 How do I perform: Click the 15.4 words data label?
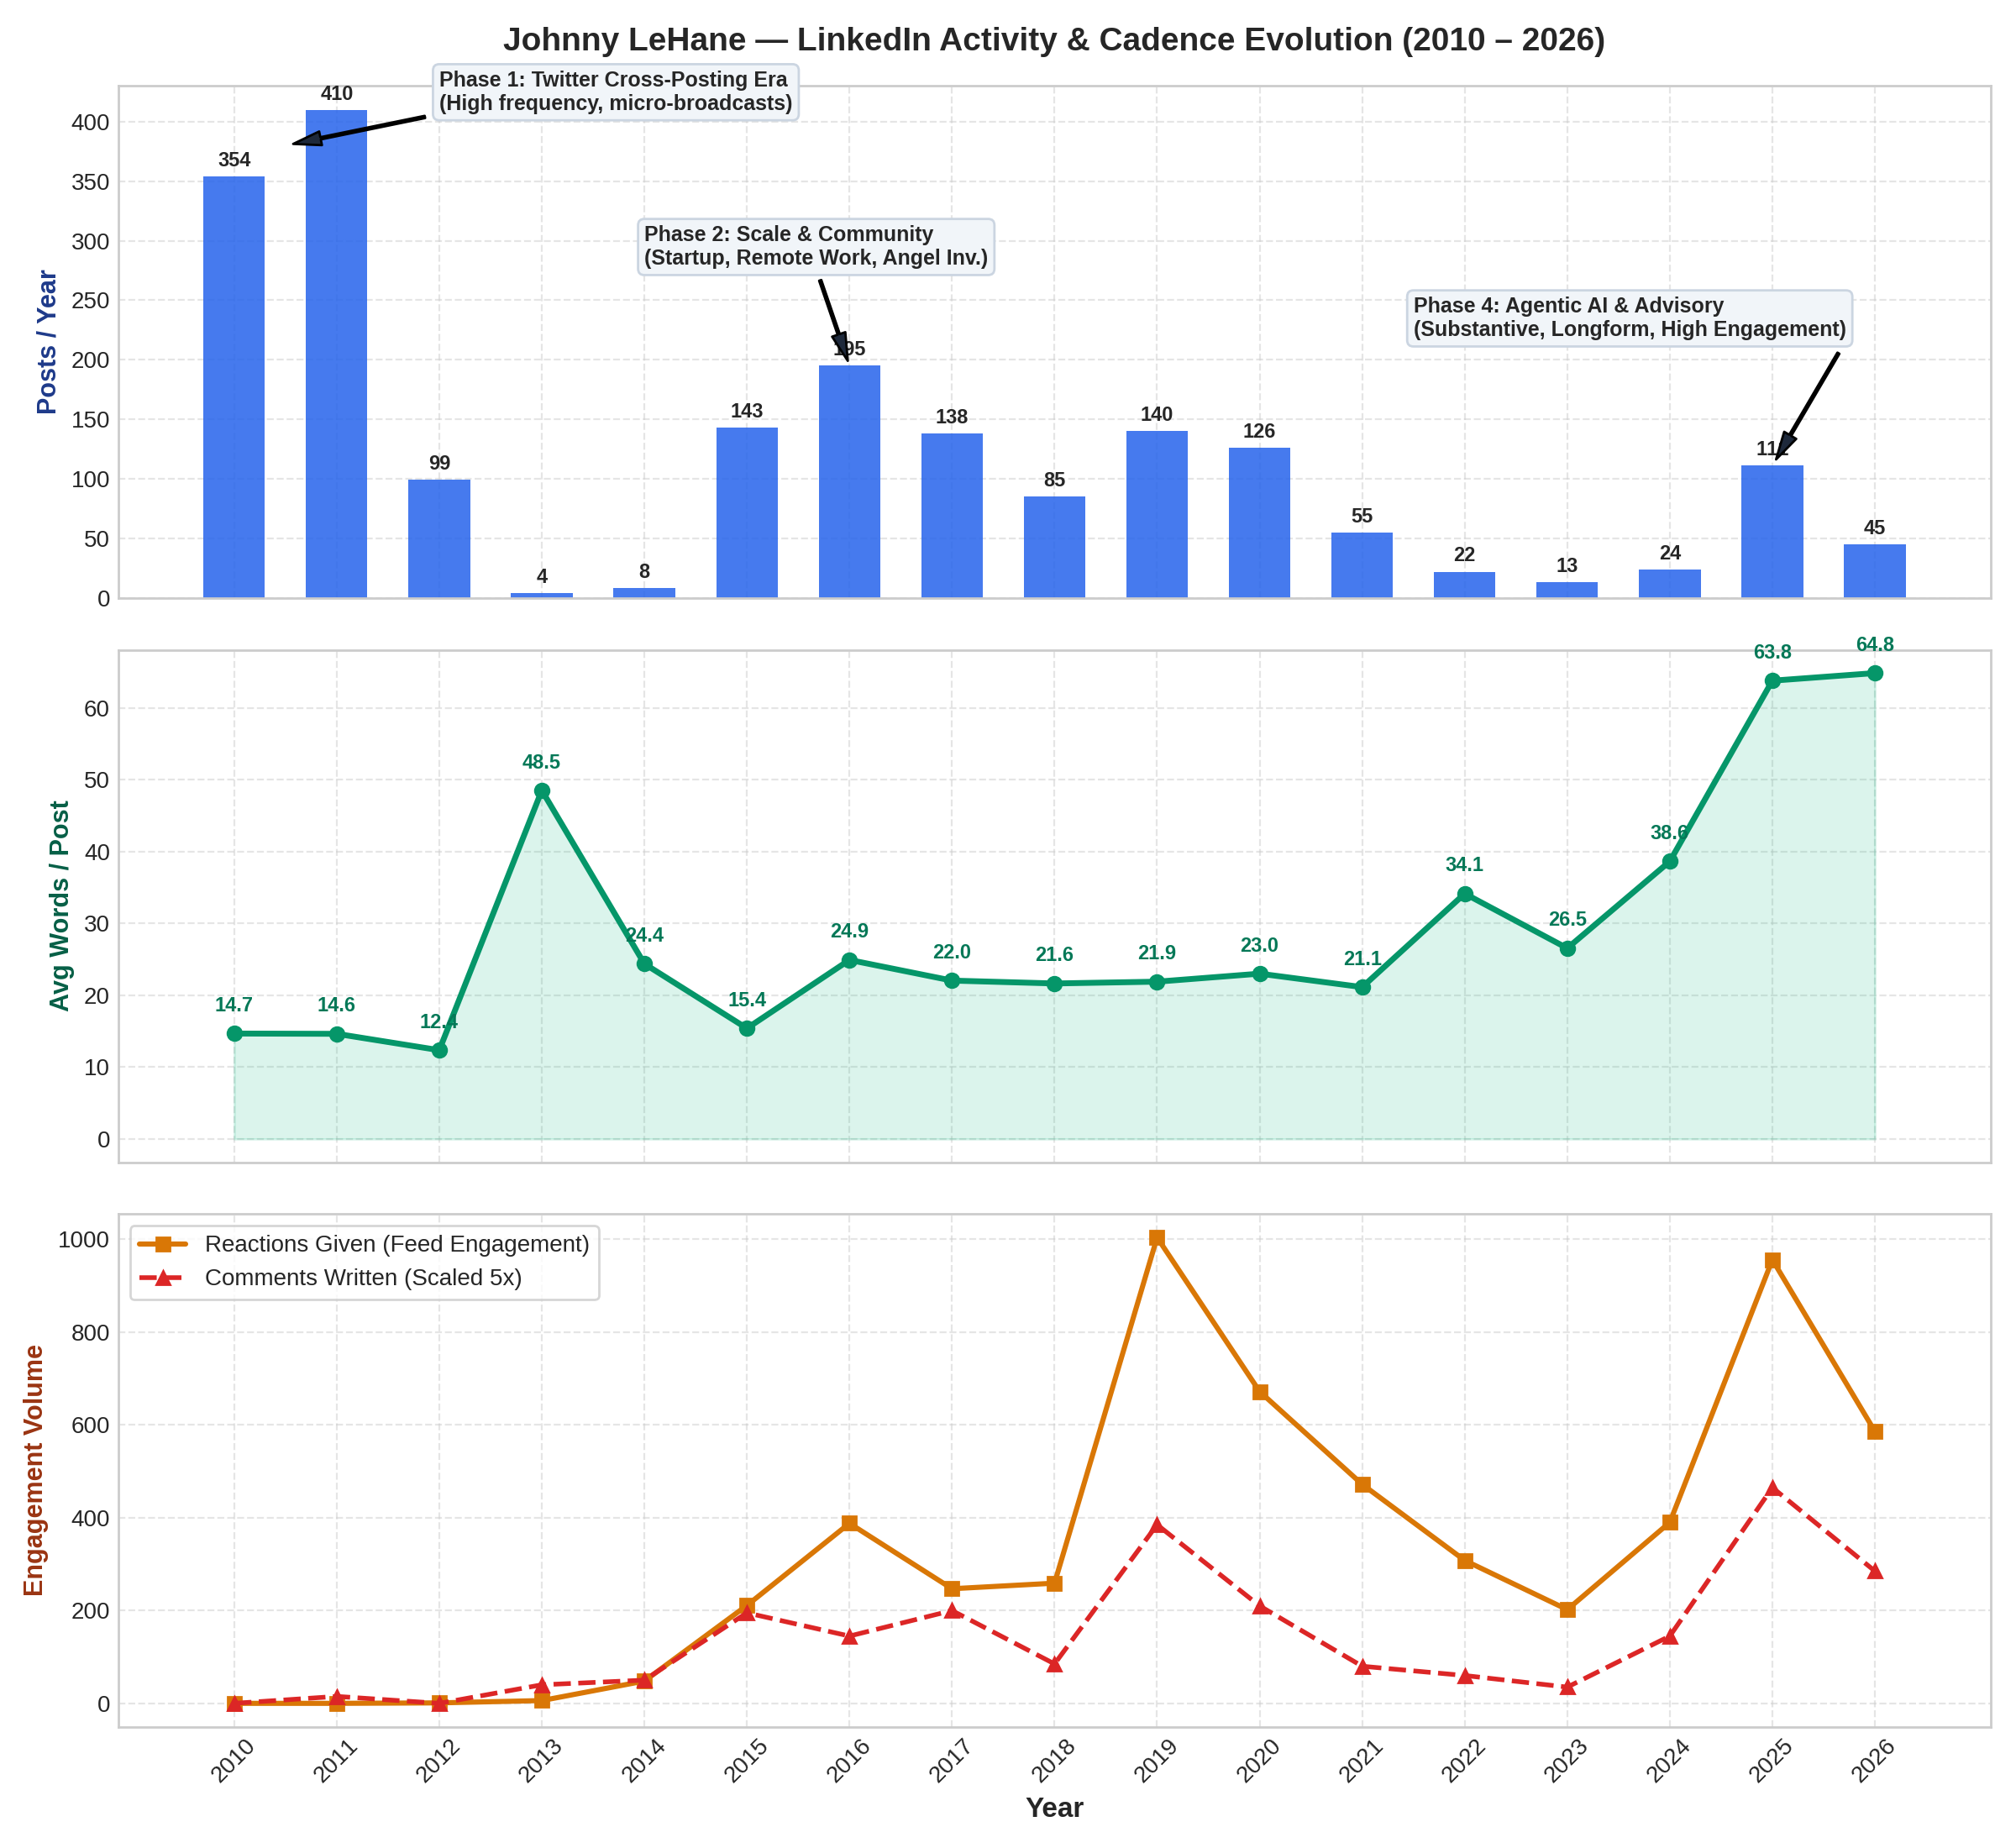click(747, 1000)
